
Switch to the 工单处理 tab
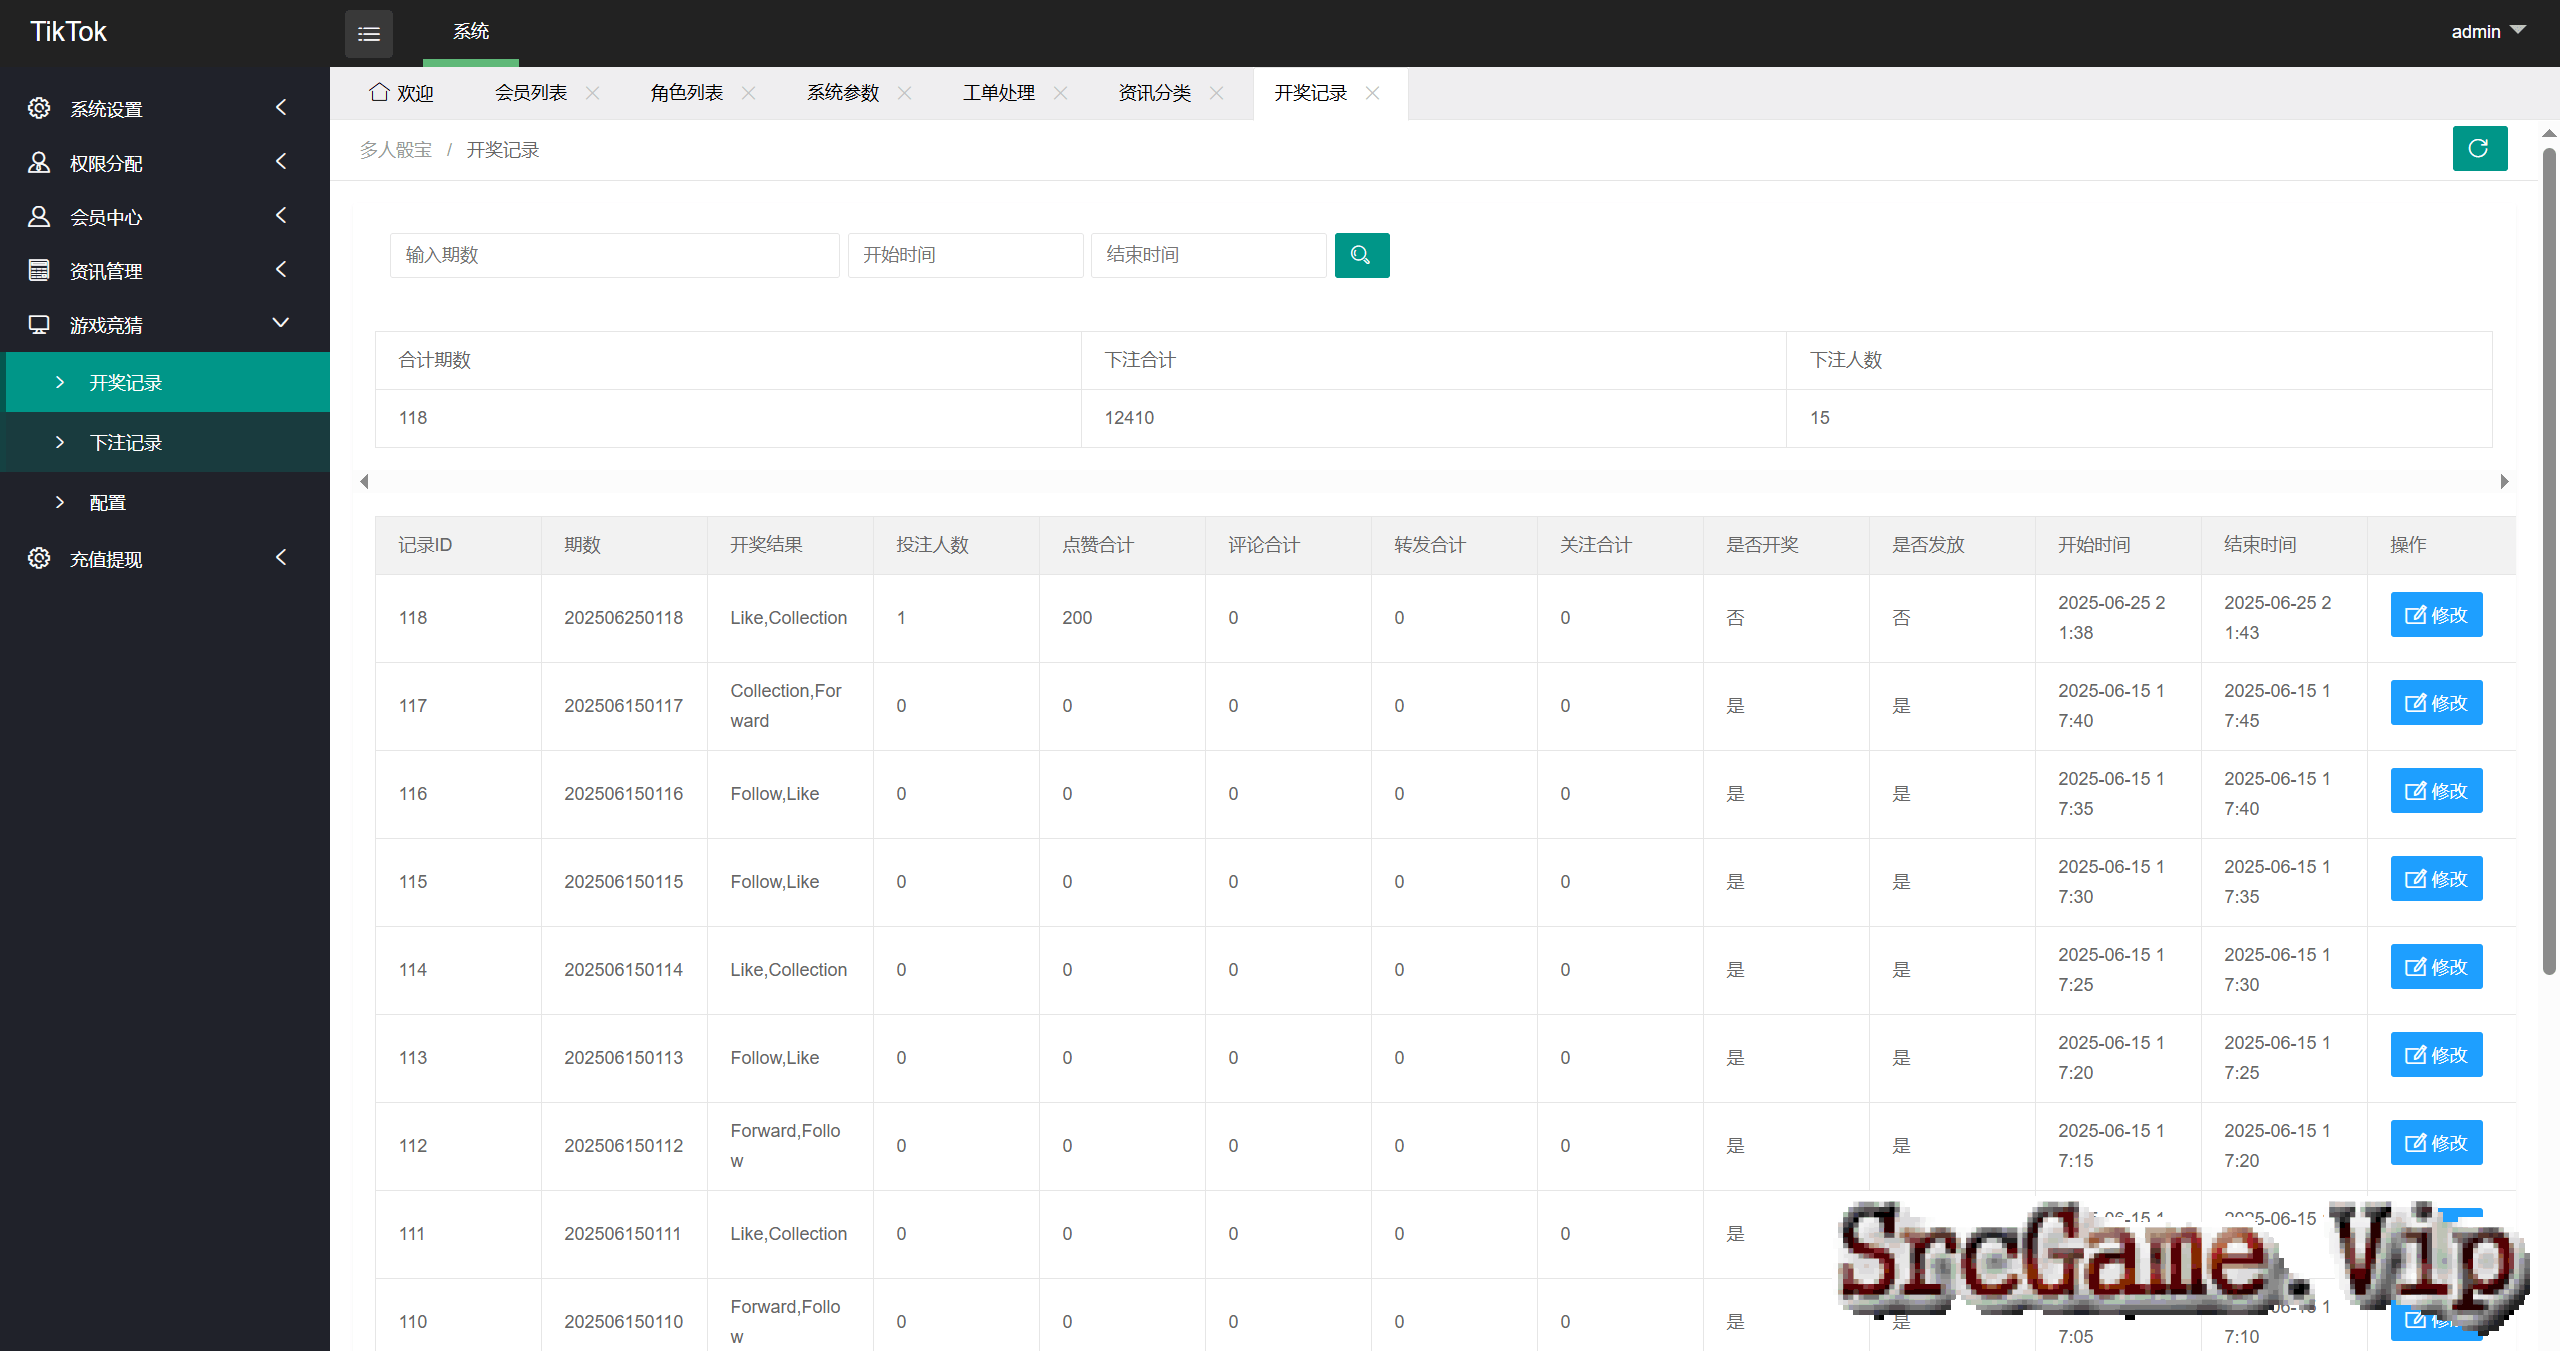pos(999,93)
